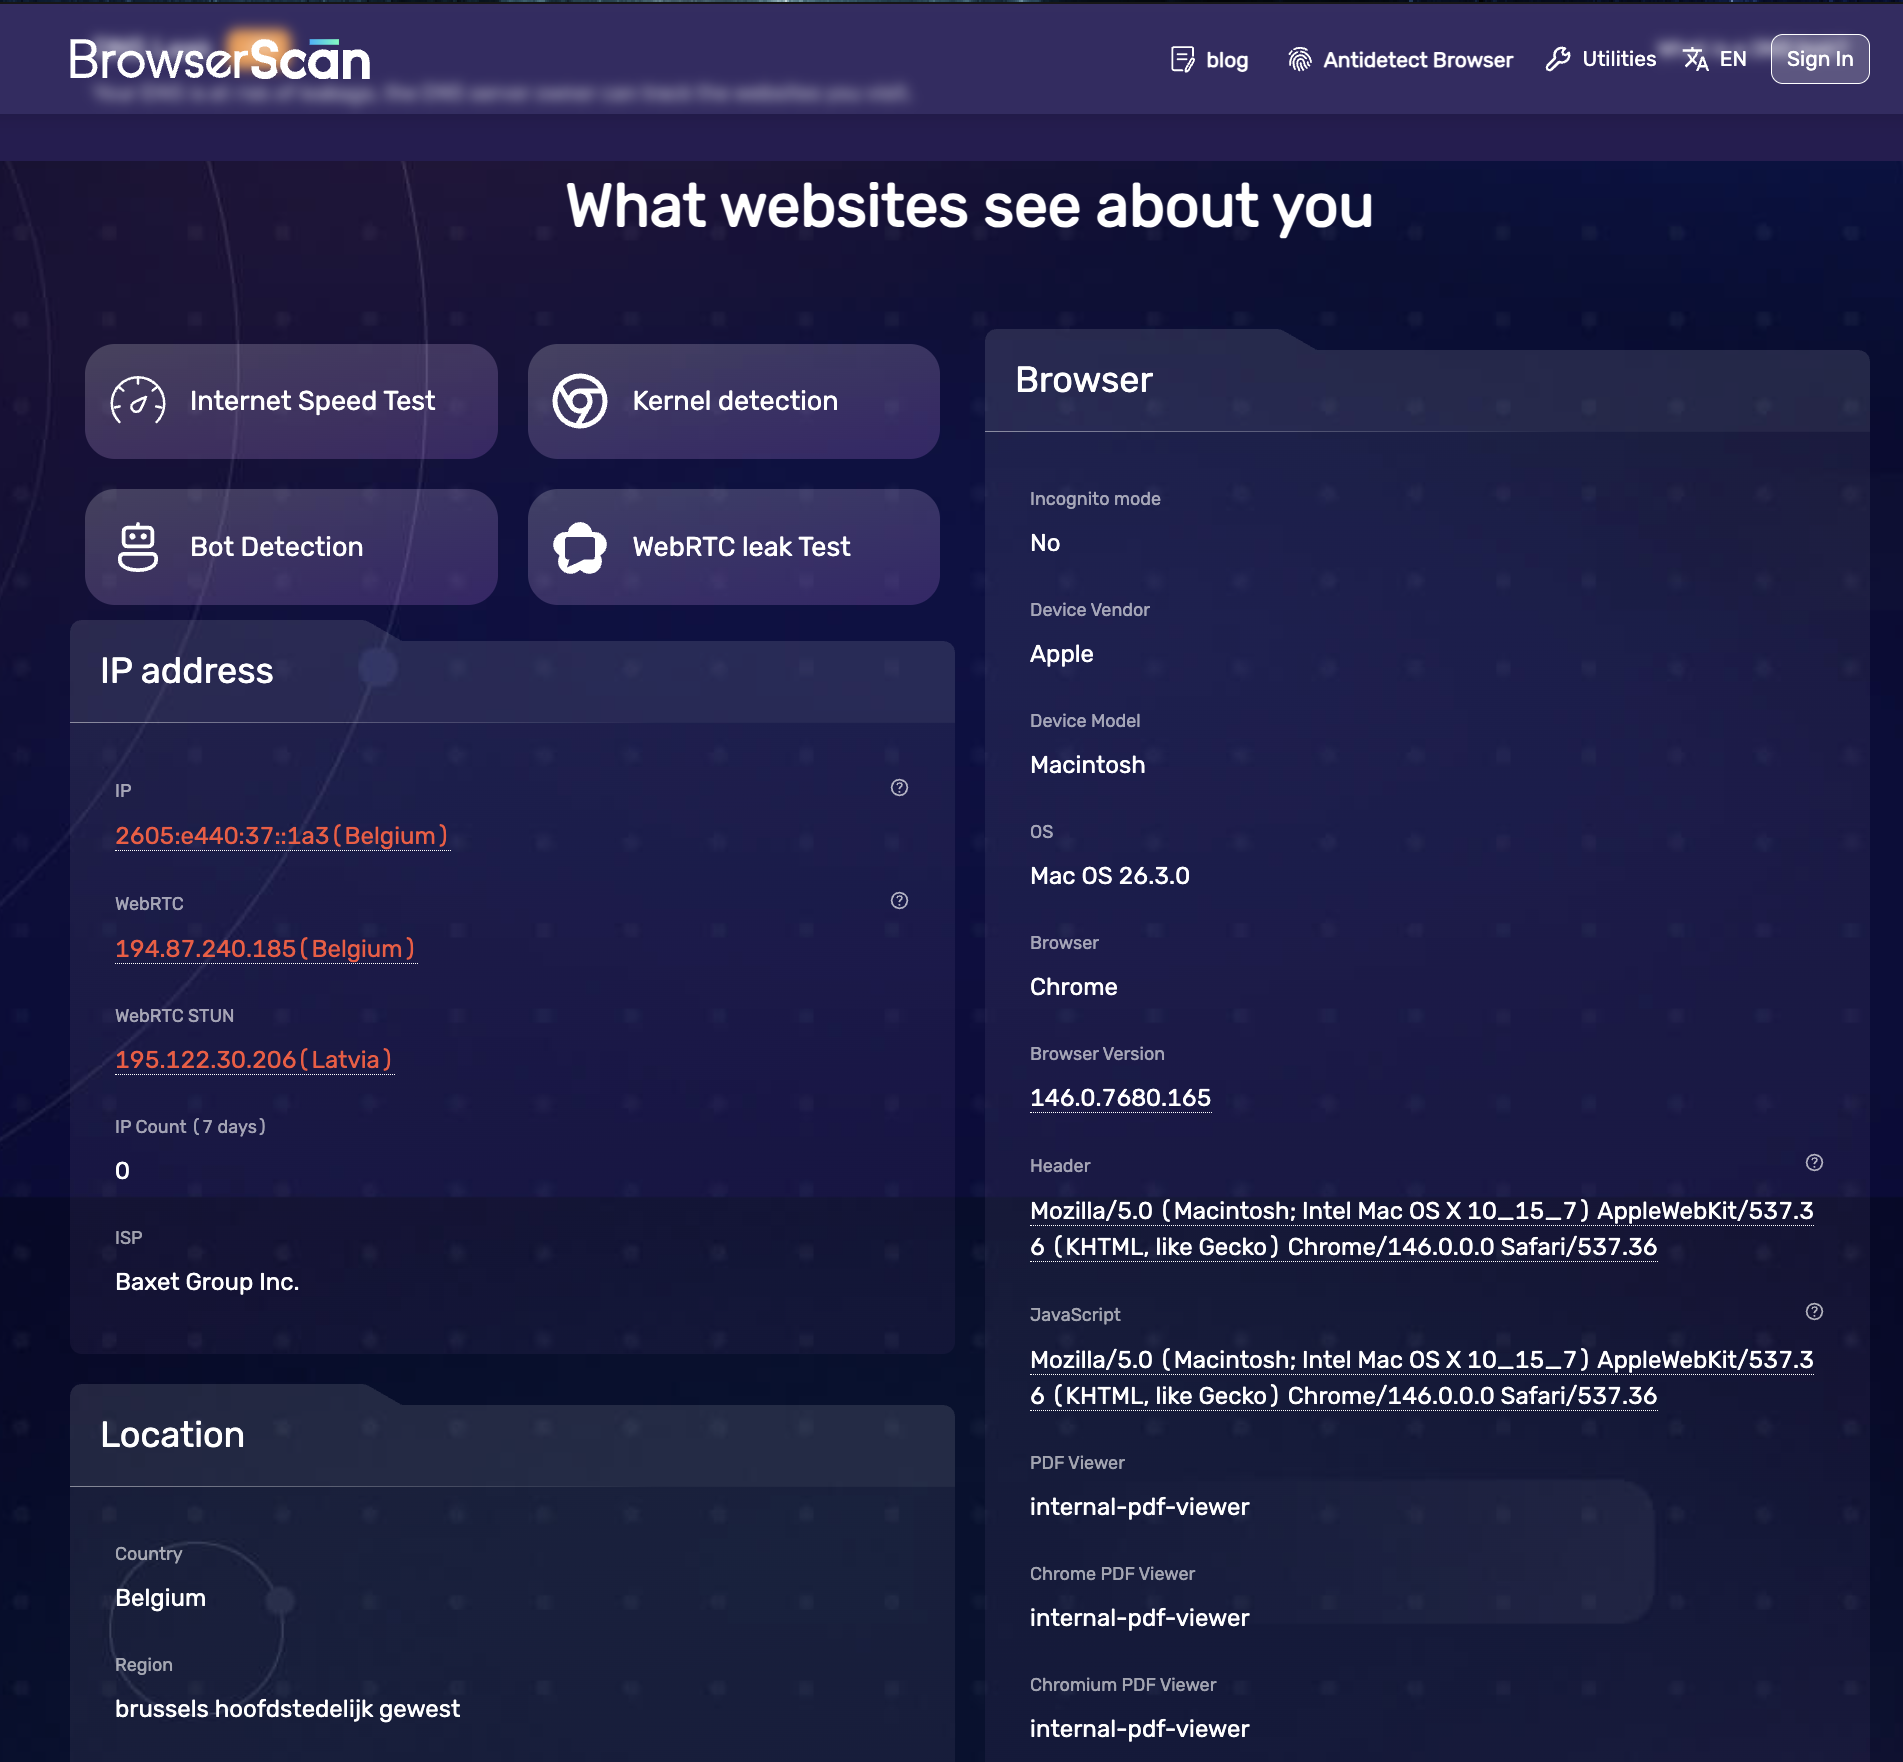The image size is (1903, 1762).
Task: Click the Browser Version 146.0.7680.165 link
Action: pyautogui.click(x=1120, y=1097)
